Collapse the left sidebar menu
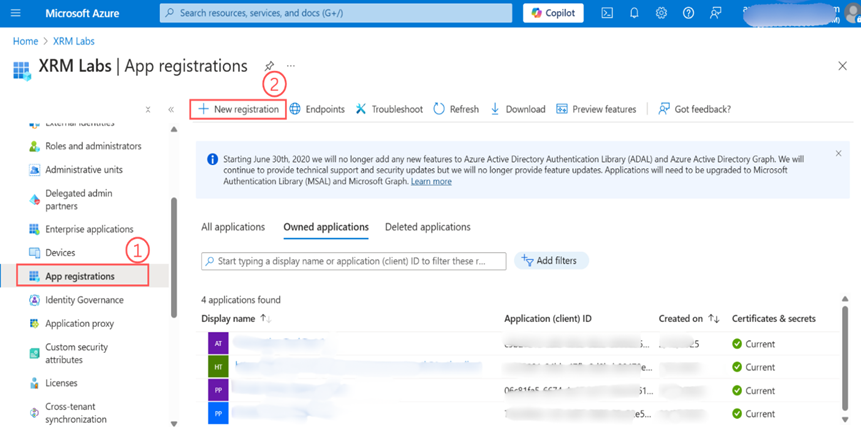The image size is (861, 427). (171, 109)
